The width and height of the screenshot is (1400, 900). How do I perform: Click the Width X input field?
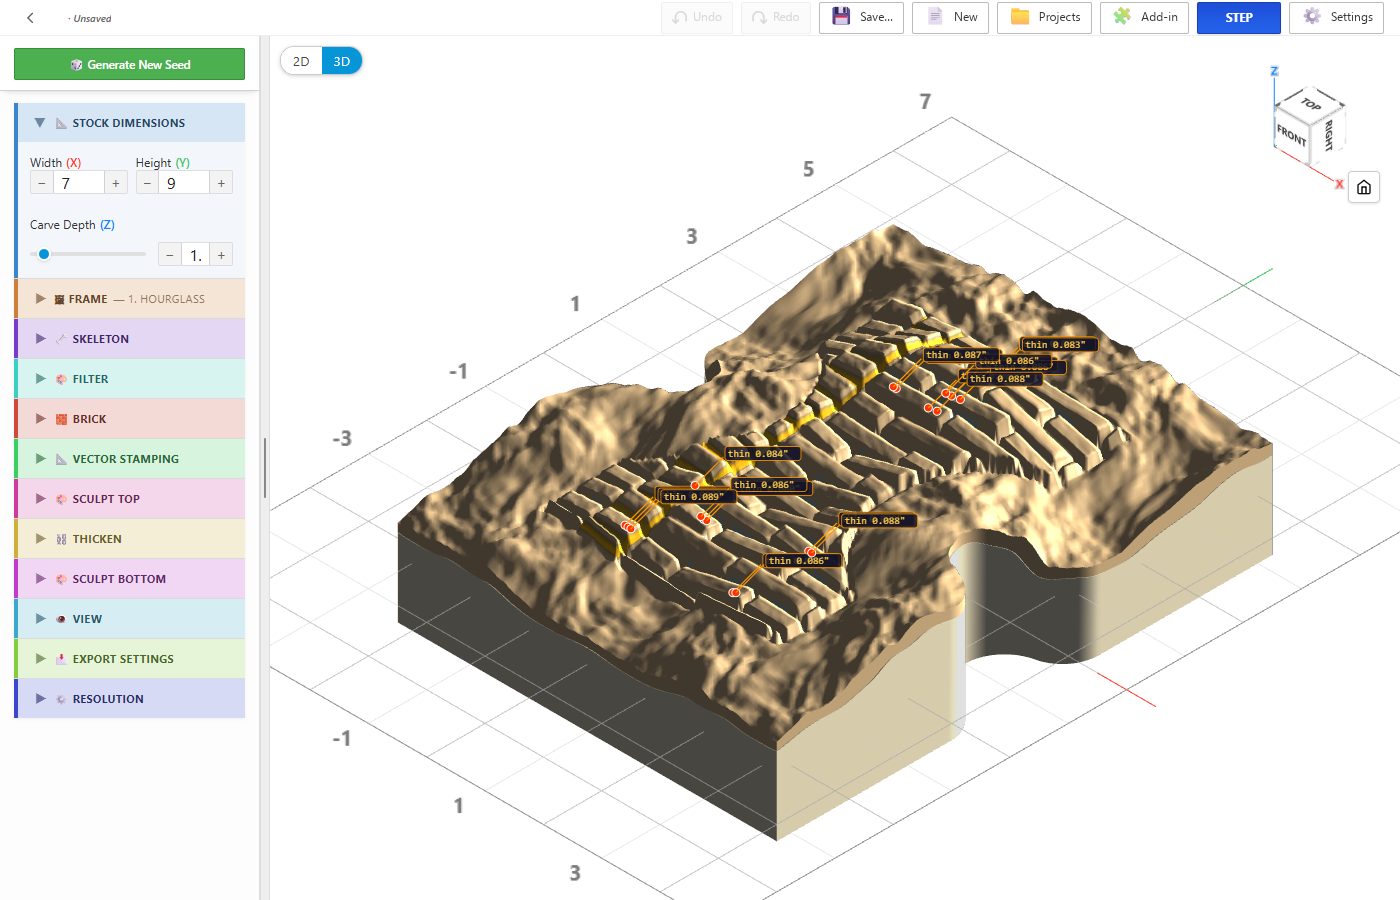[79, 183]
